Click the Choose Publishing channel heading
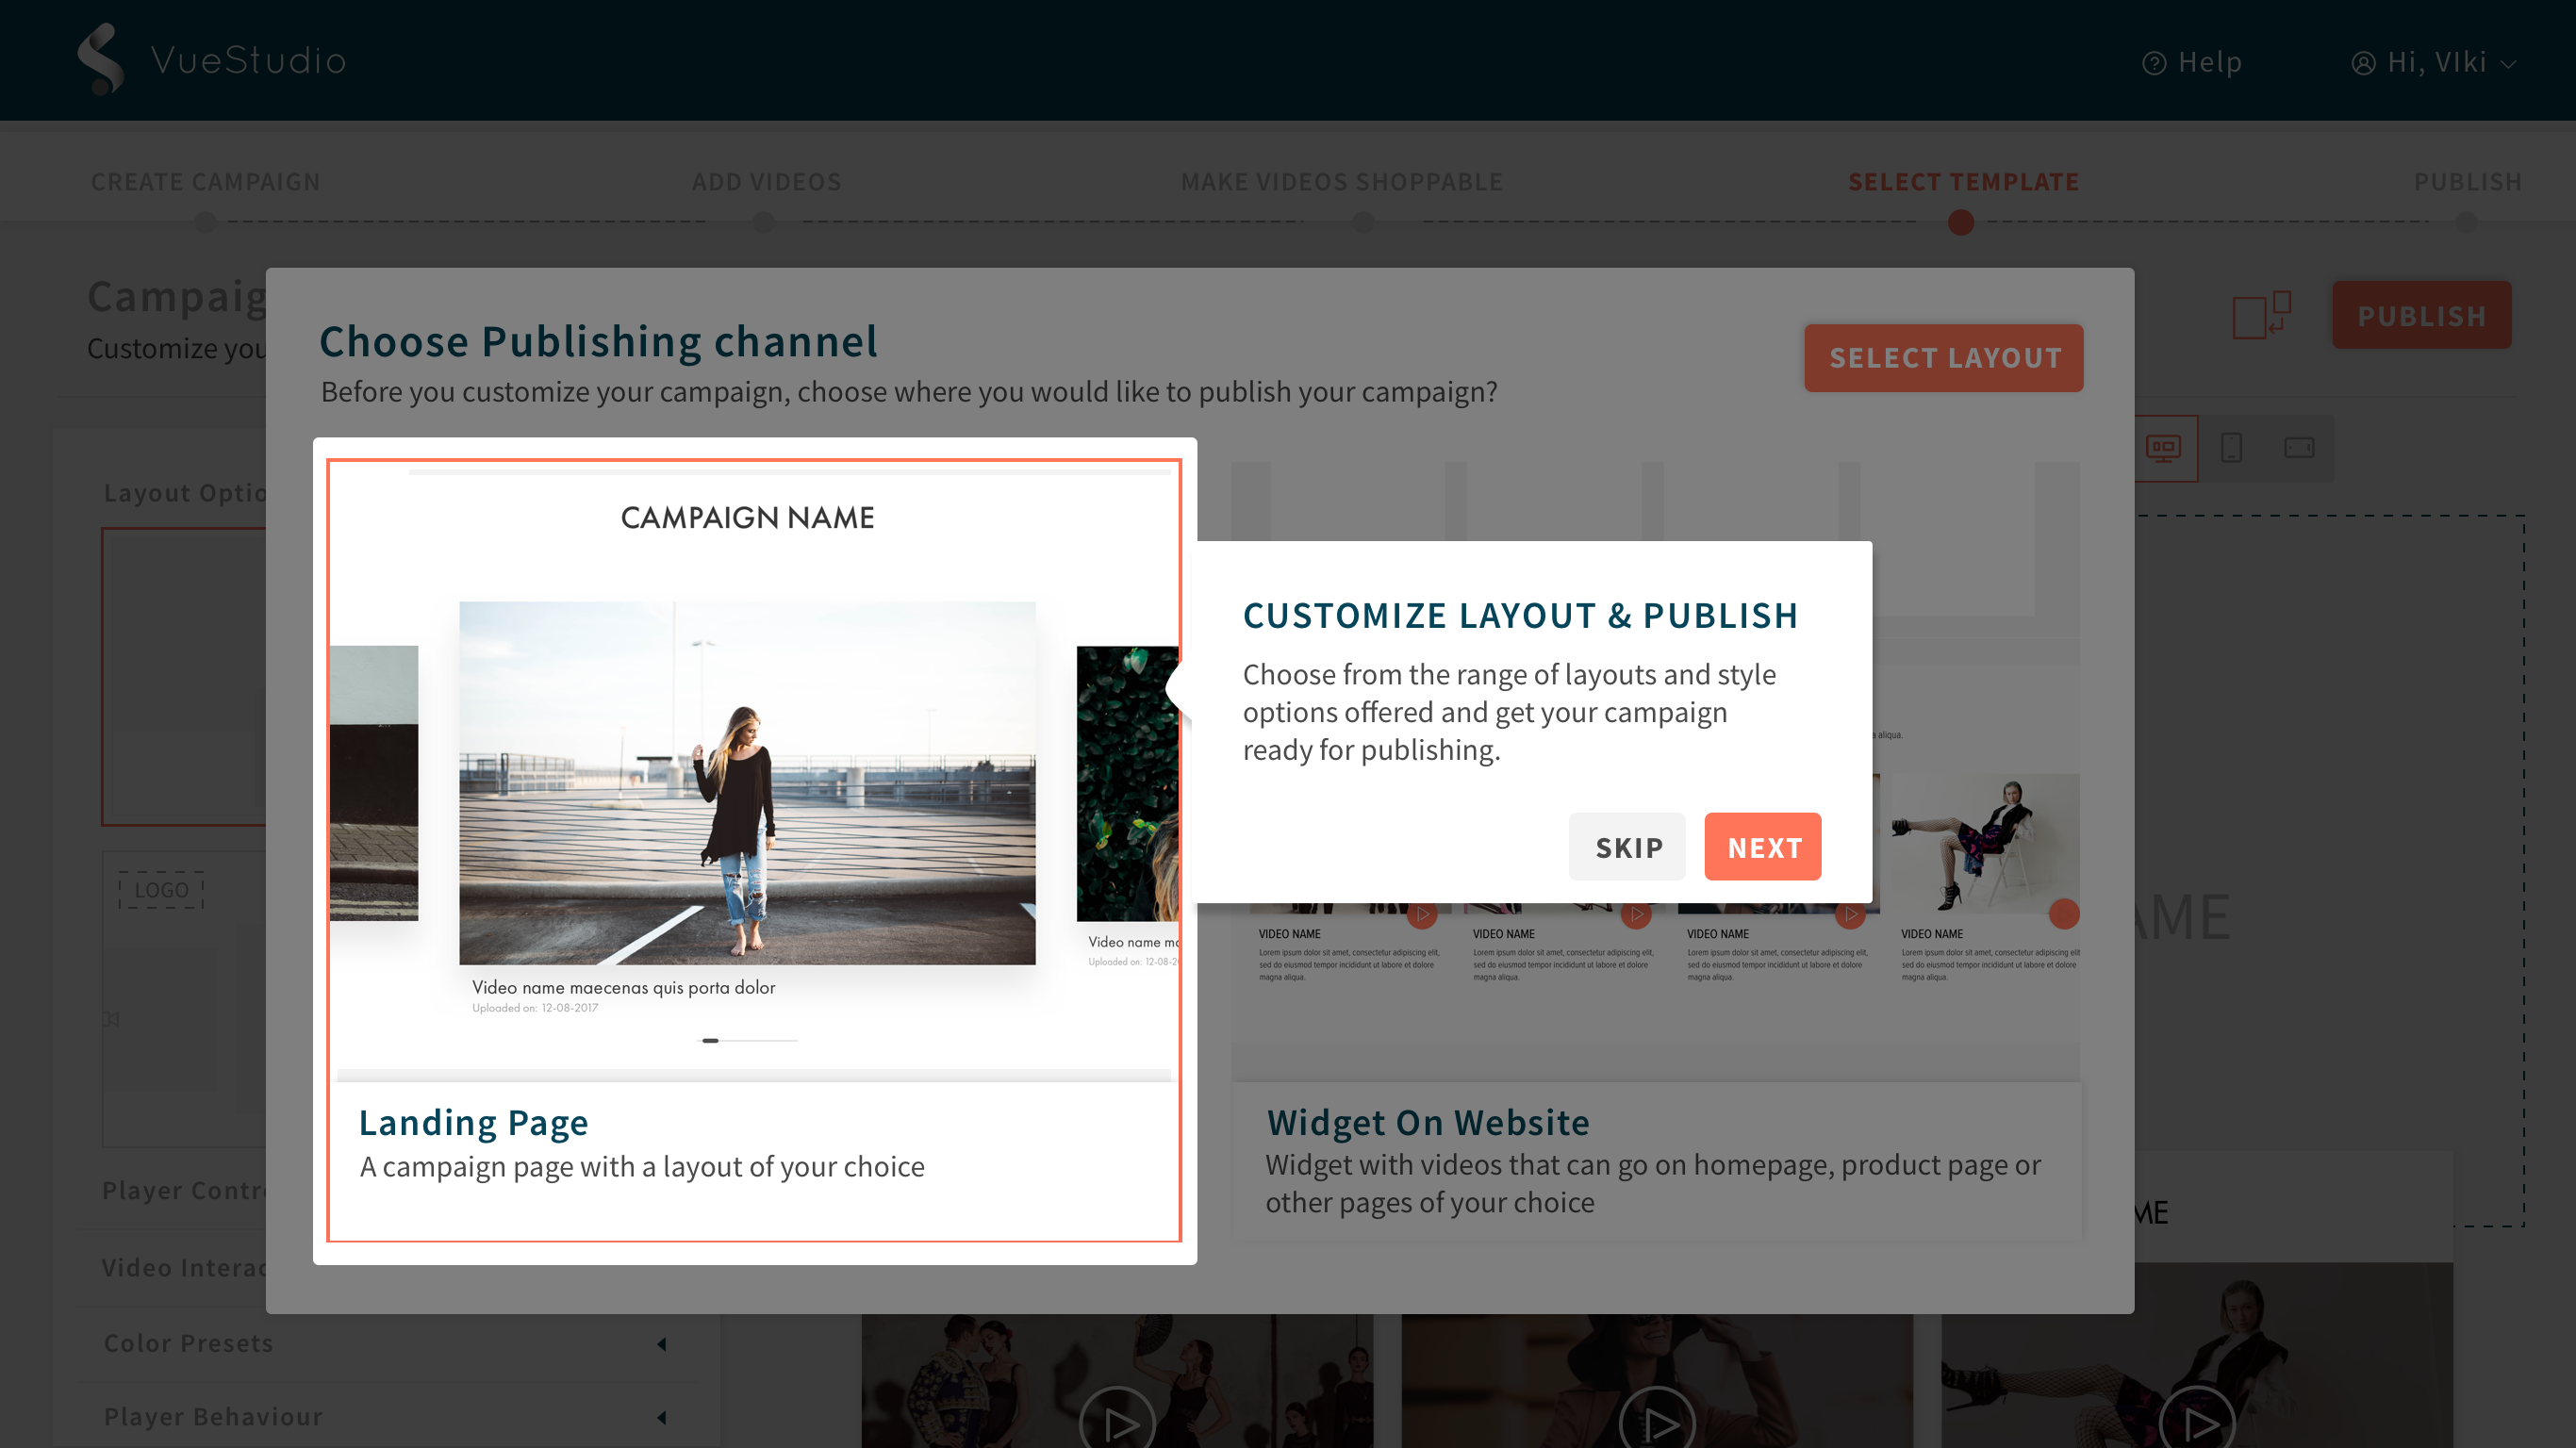Screen dimensions: 2576x1448 pos(598,341)
